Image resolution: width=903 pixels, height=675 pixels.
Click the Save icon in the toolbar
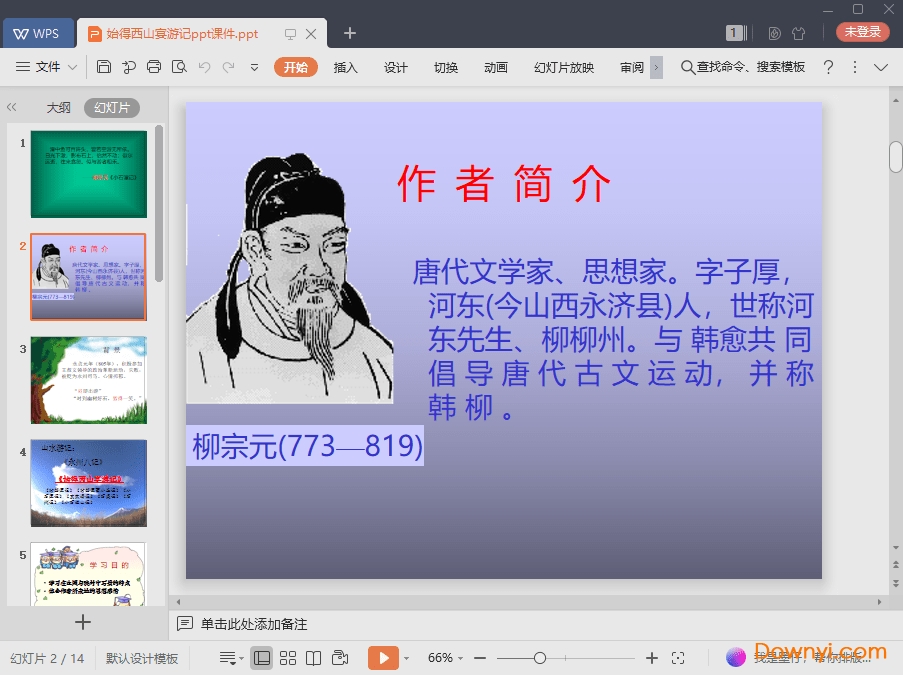click(104, 67)
